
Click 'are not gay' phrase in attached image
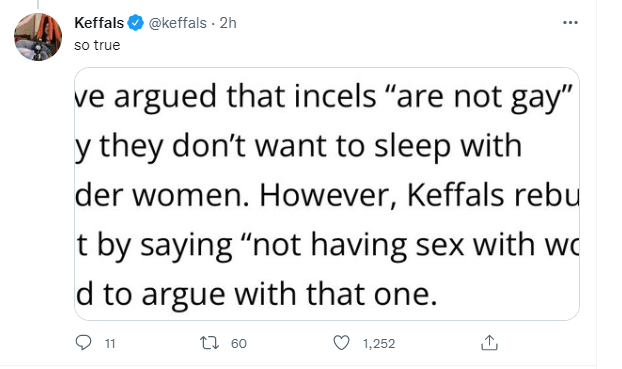[x=479, y=97]
